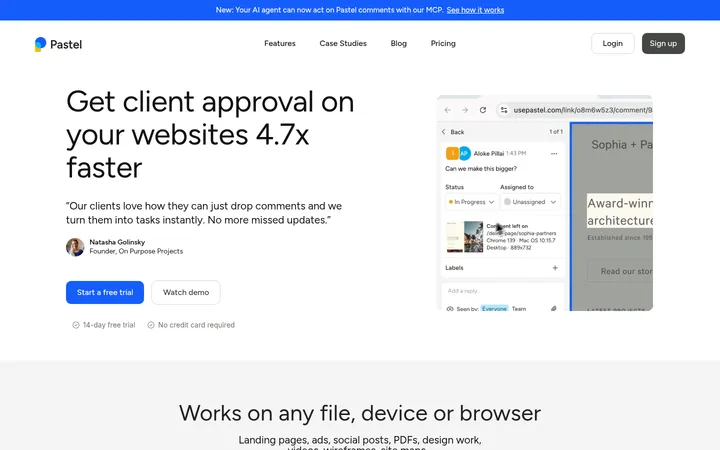The height and width of the screenshot is (450, 720).
Task: Click Back in the demo comment panel
Action: tap(453, 132)
